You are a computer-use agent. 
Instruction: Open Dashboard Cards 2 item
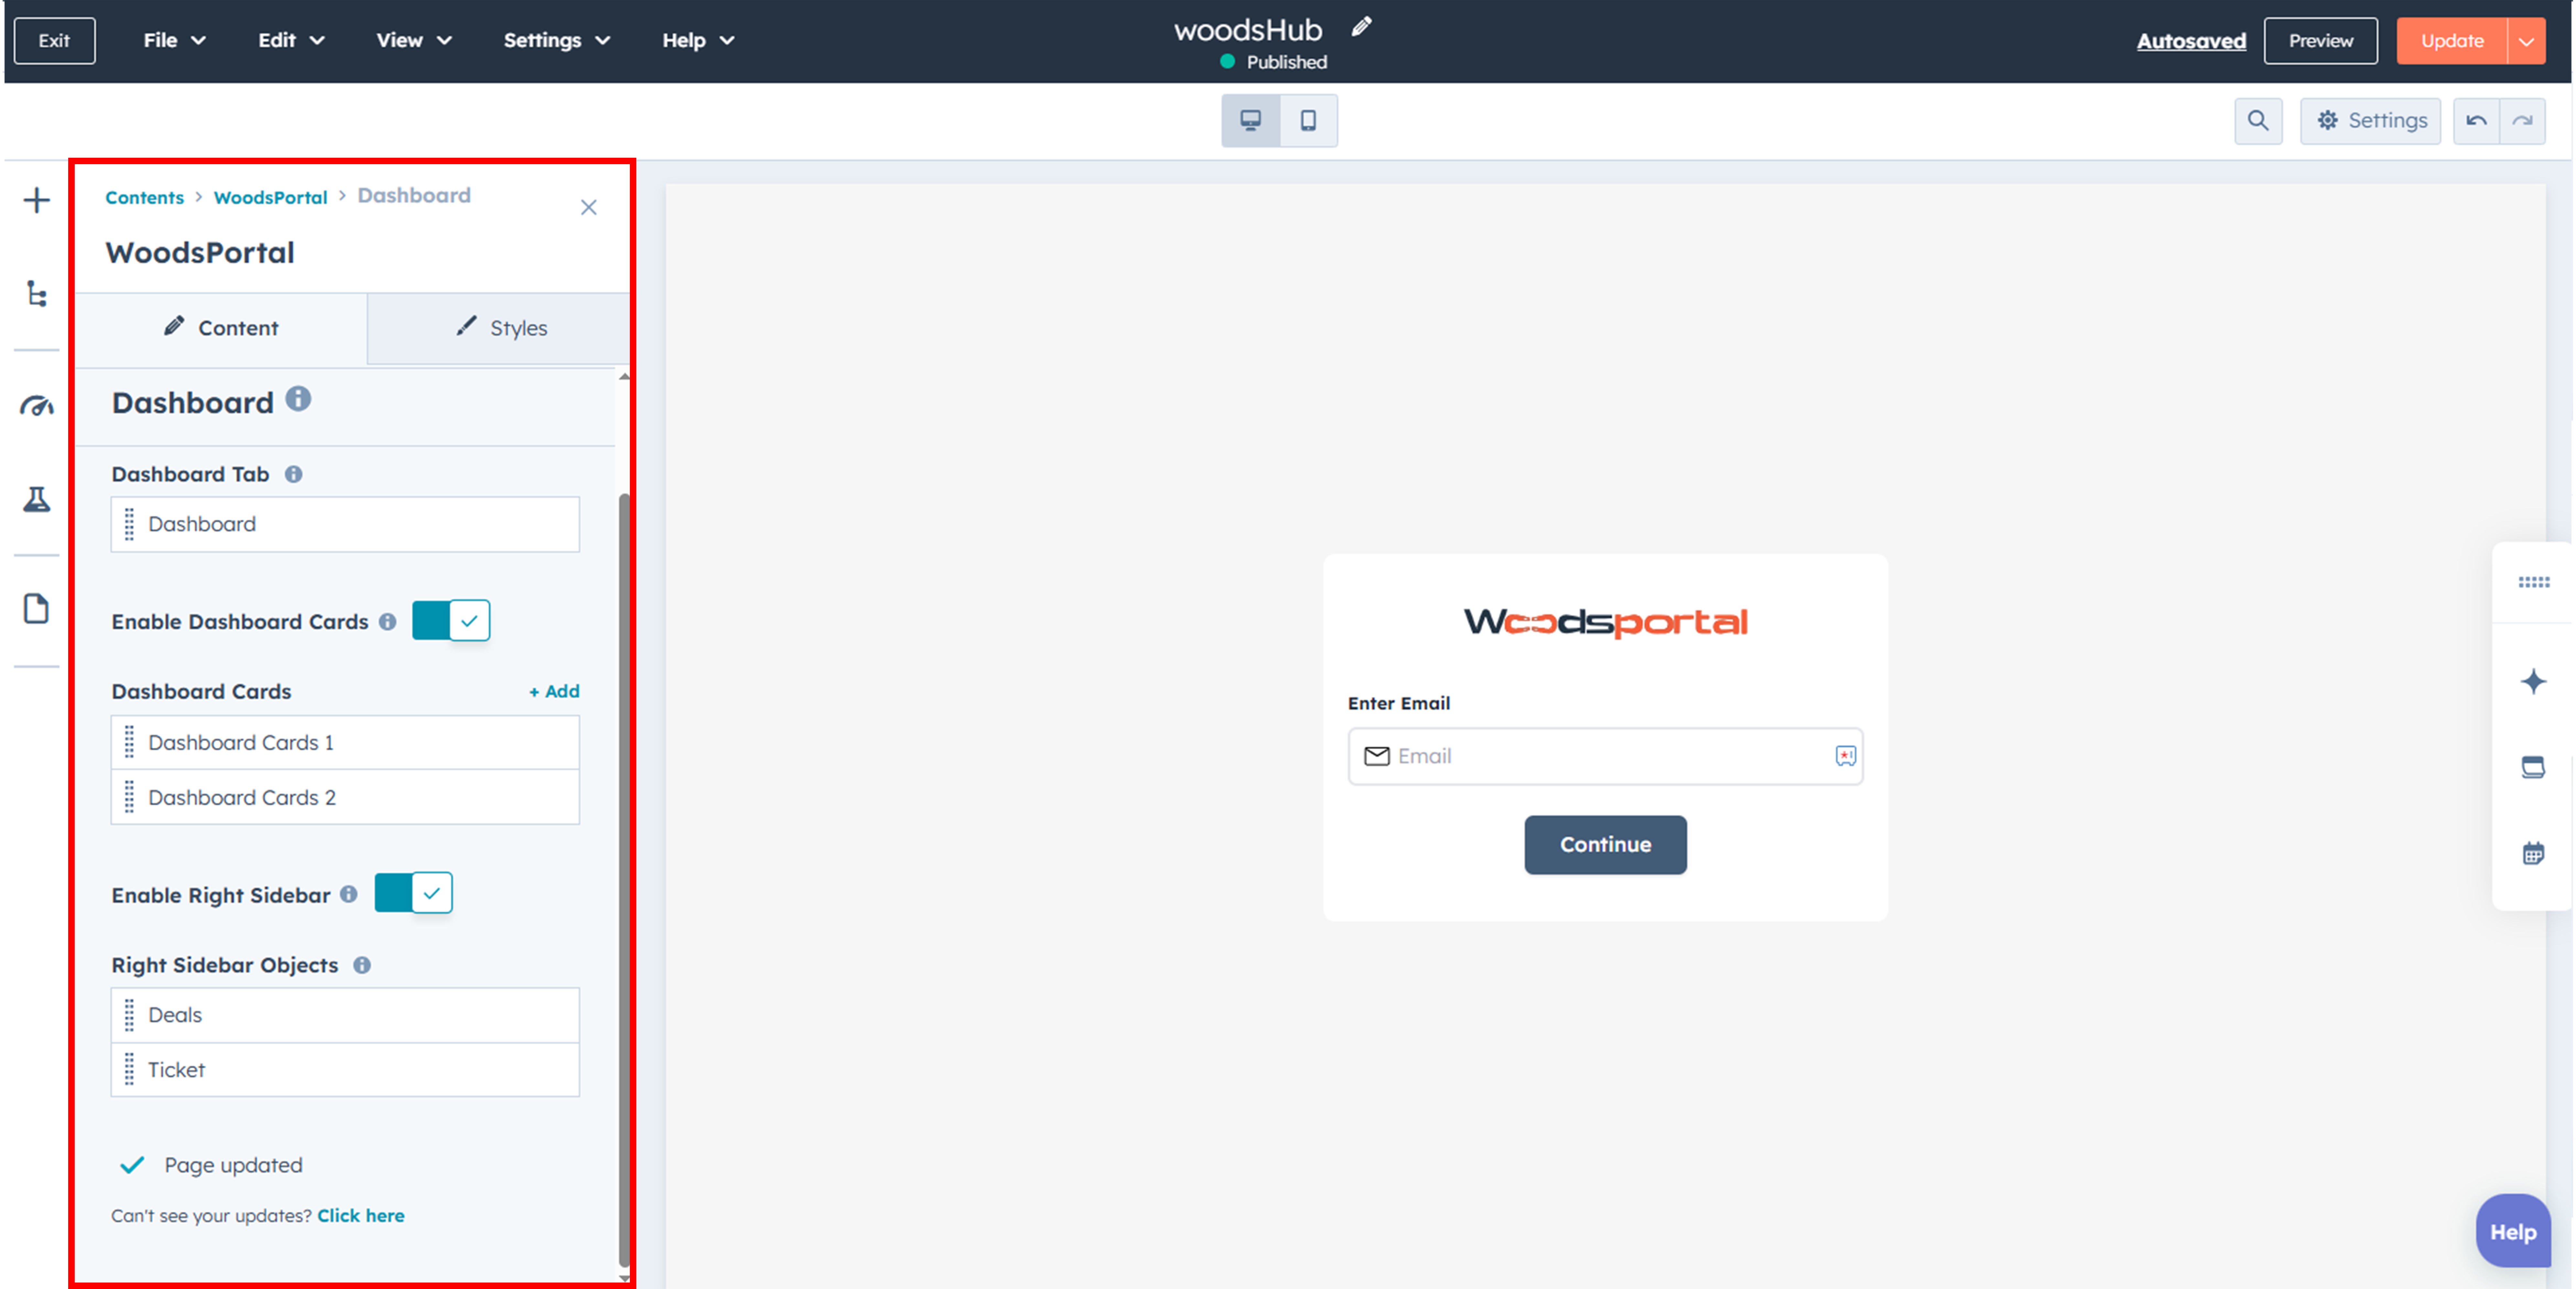(x=345, y=797)
